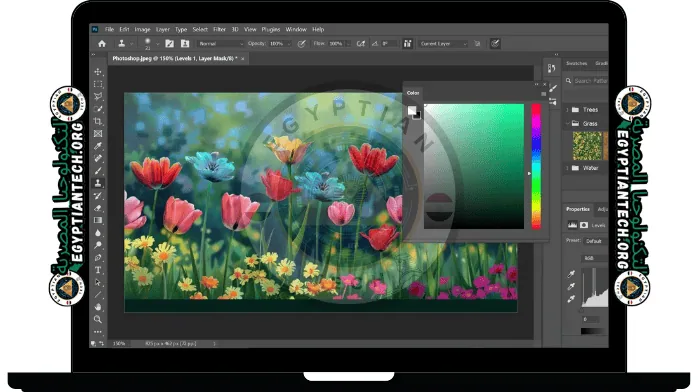698x392 pixels.
Task: Click gray point eyedropper in Properties
Action: [x=571, y=287]
